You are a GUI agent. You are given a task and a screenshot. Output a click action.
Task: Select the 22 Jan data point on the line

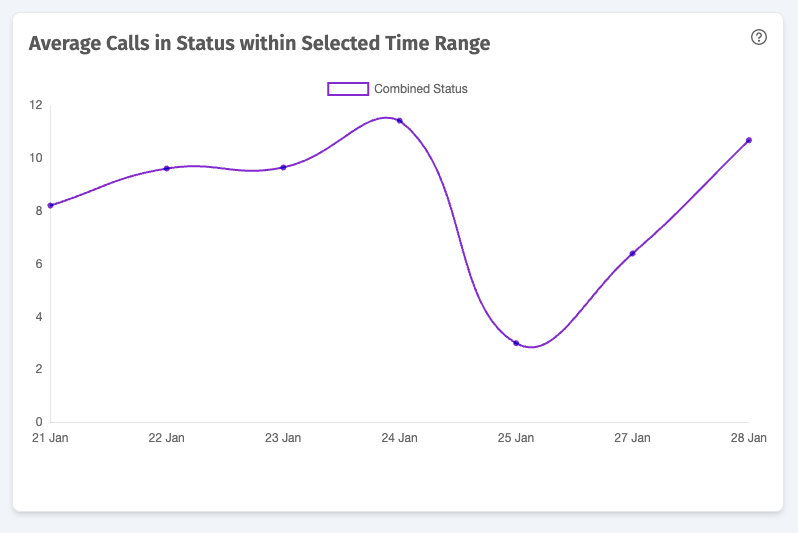point(167,169)
